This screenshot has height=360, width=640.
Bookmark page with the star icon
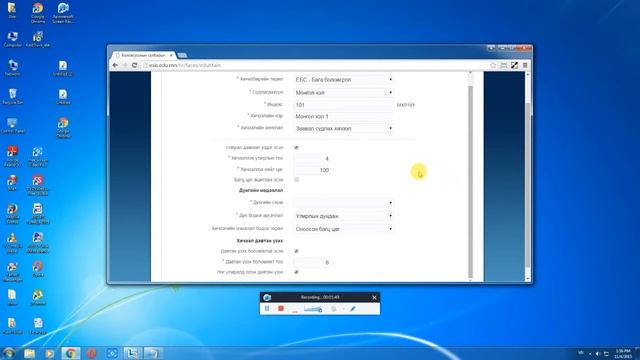tap(493, 65)
